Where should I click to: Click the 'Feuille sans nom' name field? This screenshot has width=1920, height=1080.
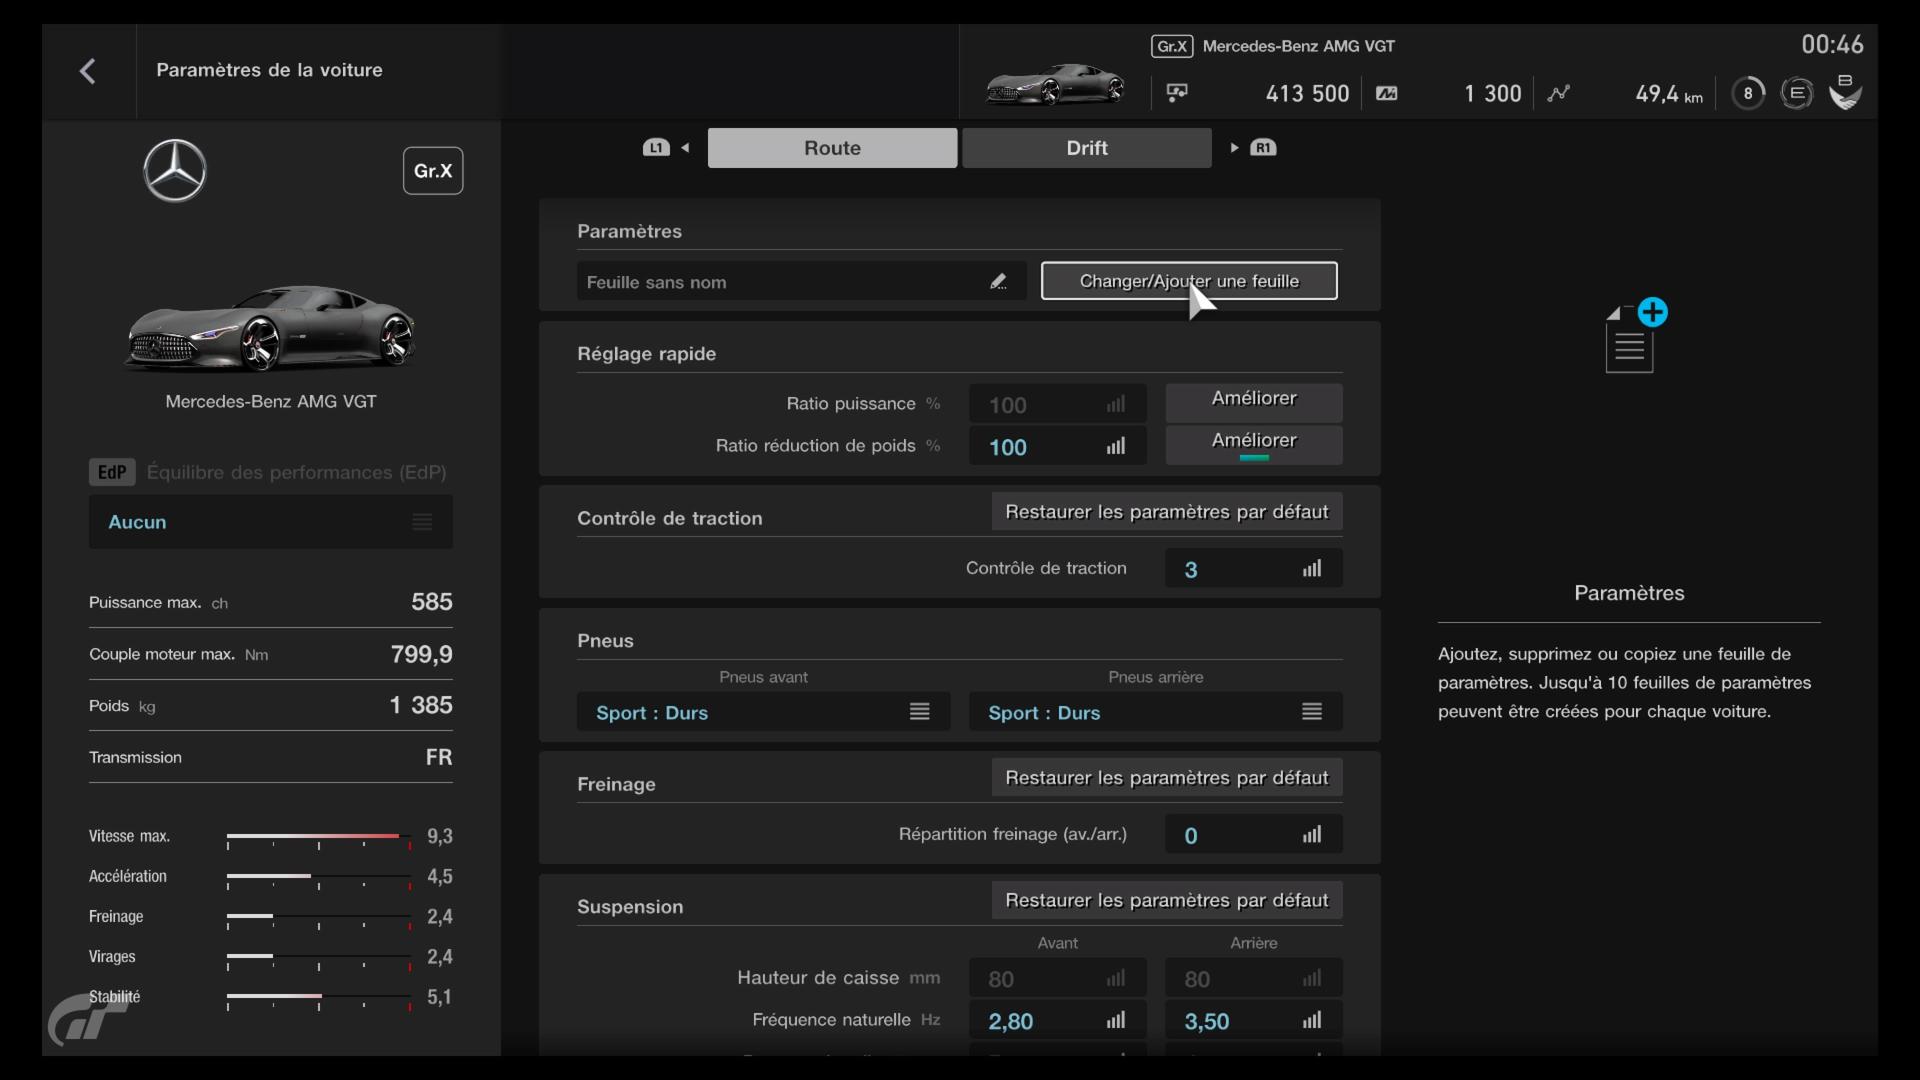coord(780,282)
